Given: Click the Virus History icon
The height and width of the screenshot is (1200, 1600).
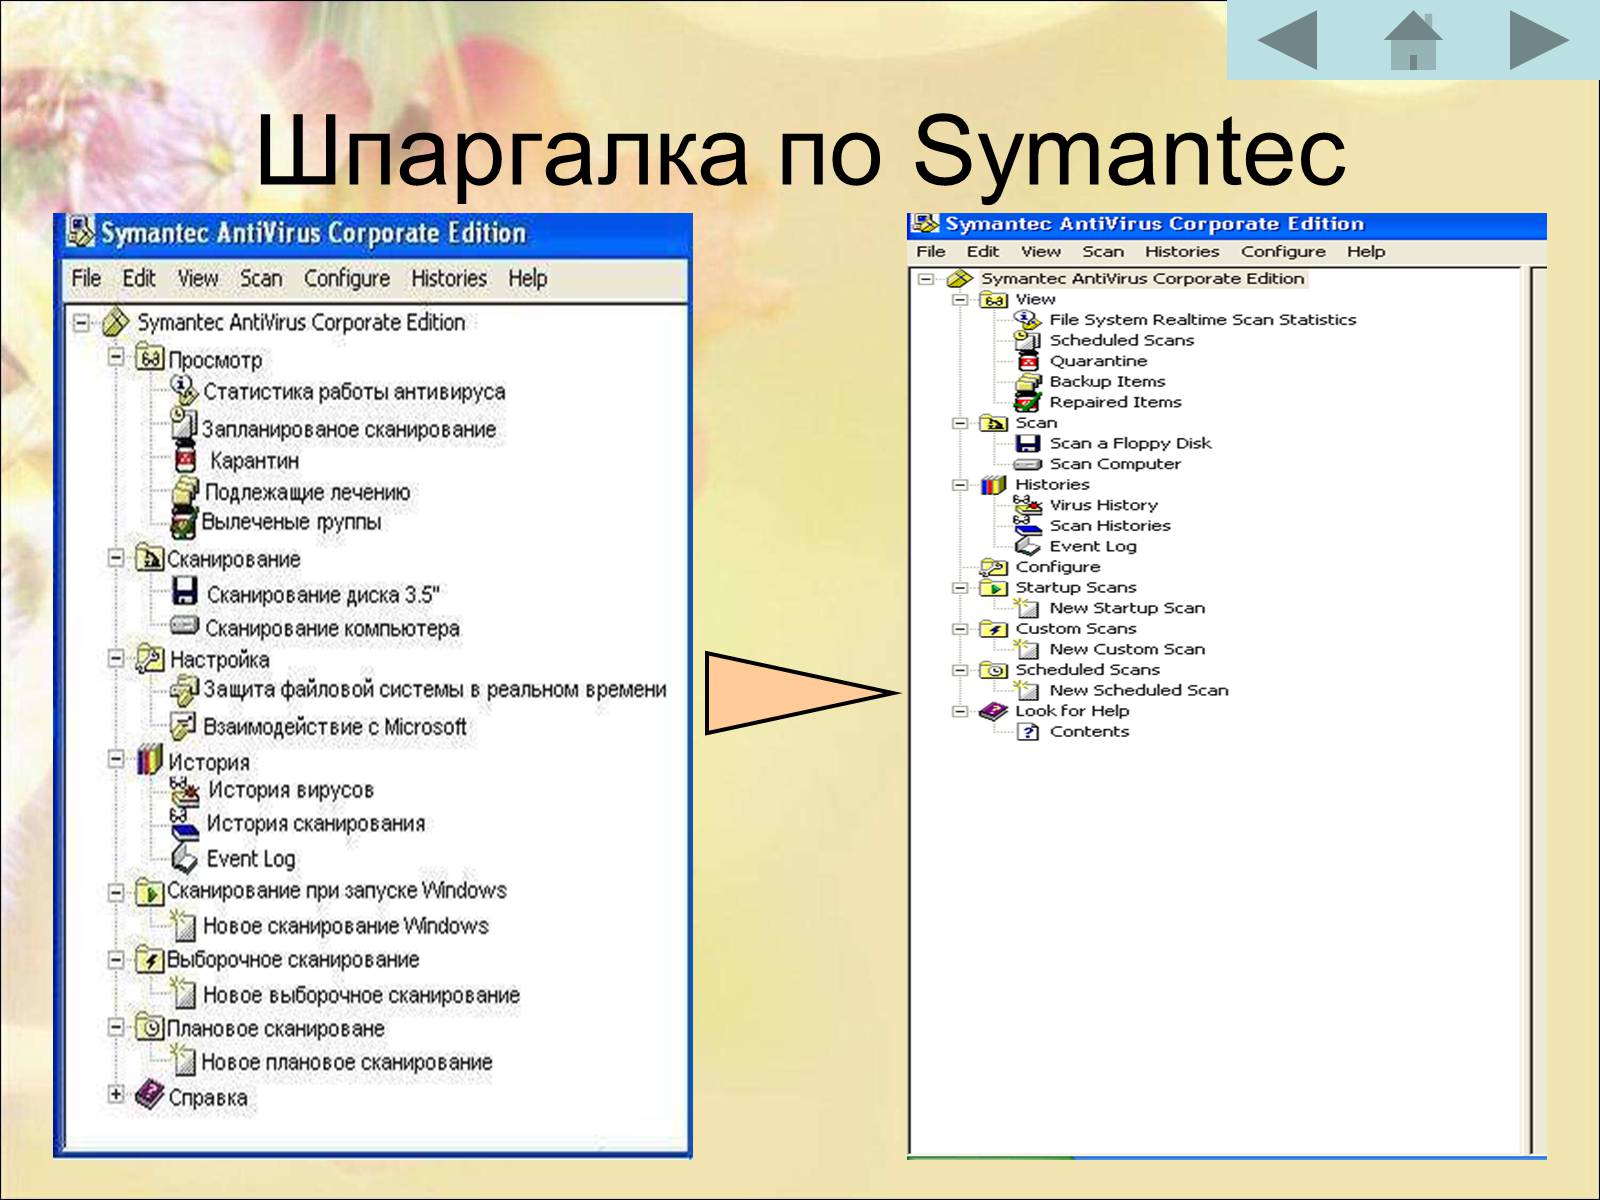Looking at the screenshot, I should click(x=1027, y=505).
